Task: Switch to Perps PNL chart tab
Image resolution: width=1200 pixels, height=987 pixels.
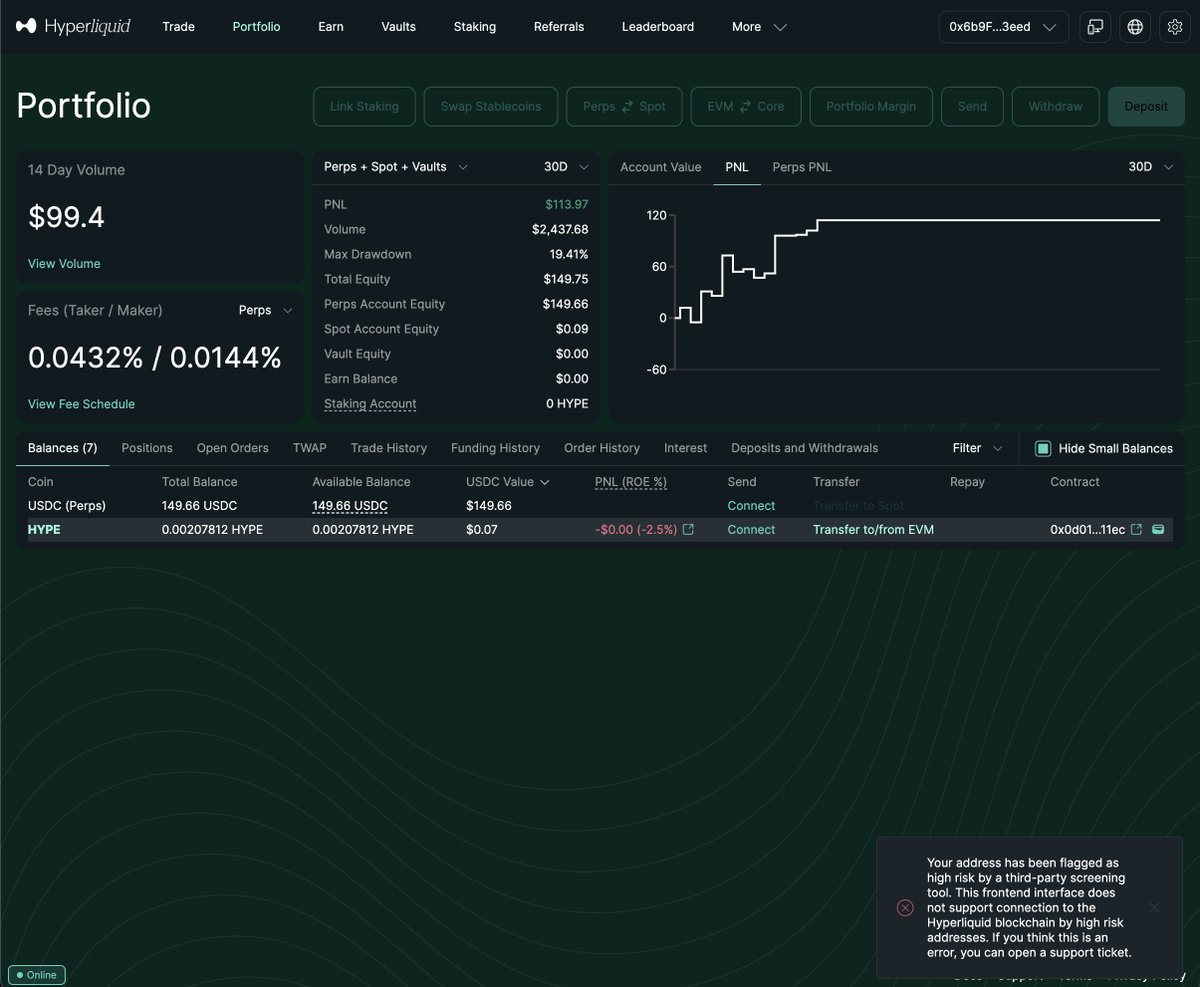Action: (x=802, y=167)
